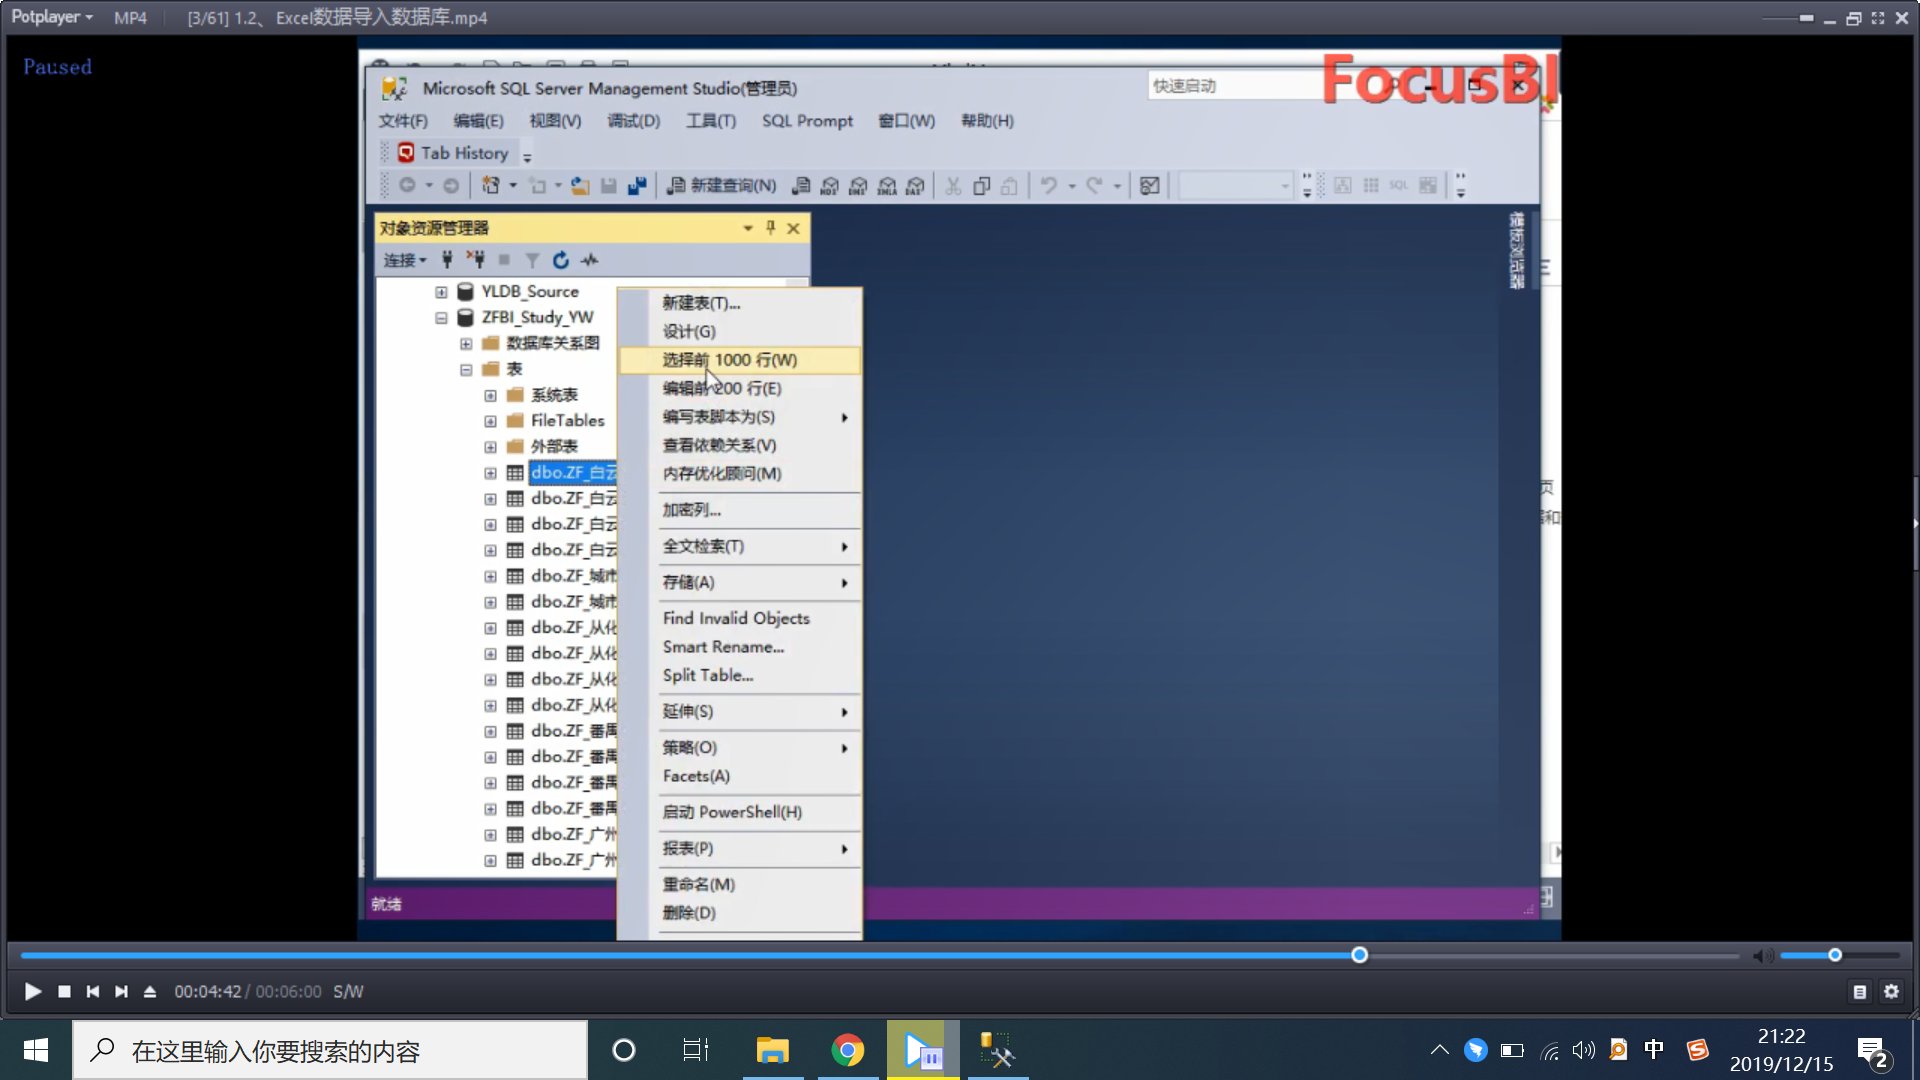Click the next track button
This screenshot has height=1080, width=1920.
point(121,991)
